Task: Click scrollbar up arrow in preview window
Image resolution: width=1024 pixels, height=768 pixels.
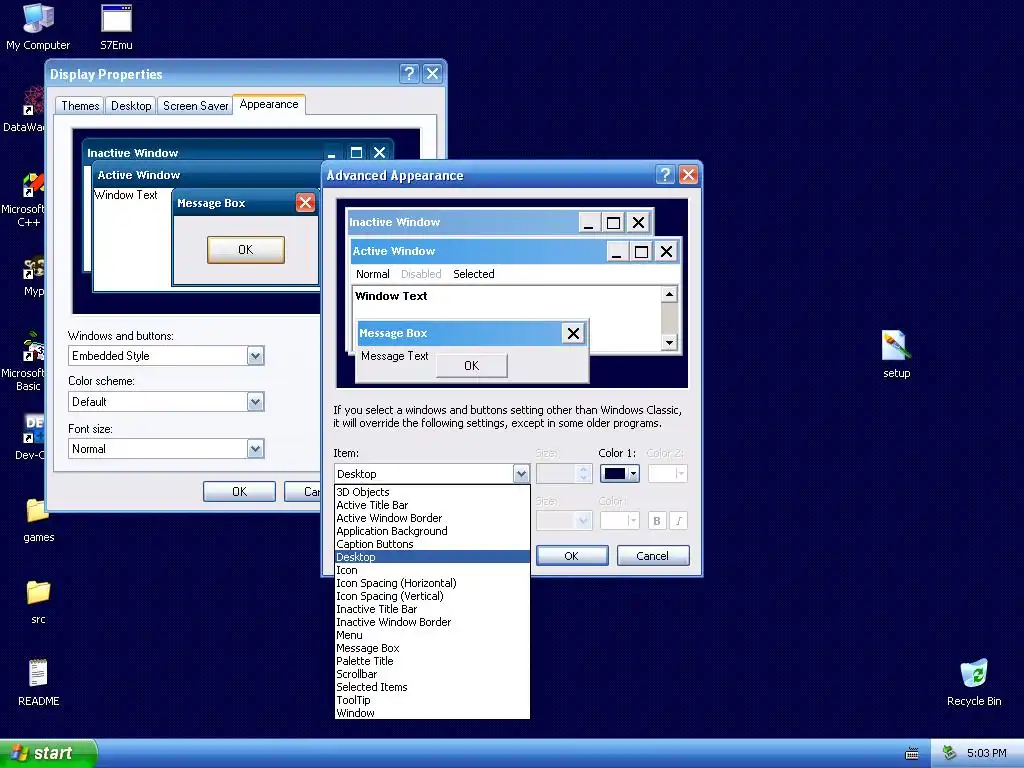Action: click(x=669, y=295)
